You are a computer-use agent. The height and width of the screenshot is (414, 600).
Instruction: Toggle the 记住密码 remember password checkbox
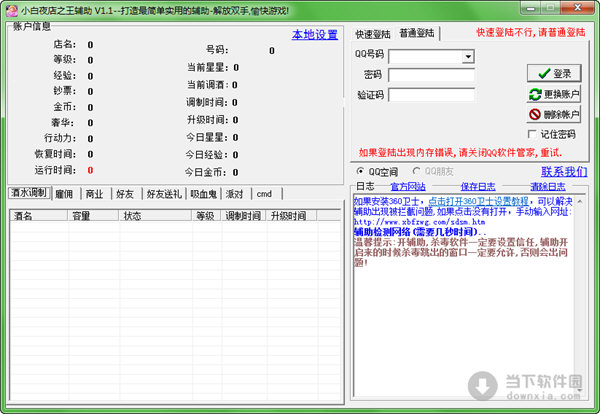(x=532, y=134)
